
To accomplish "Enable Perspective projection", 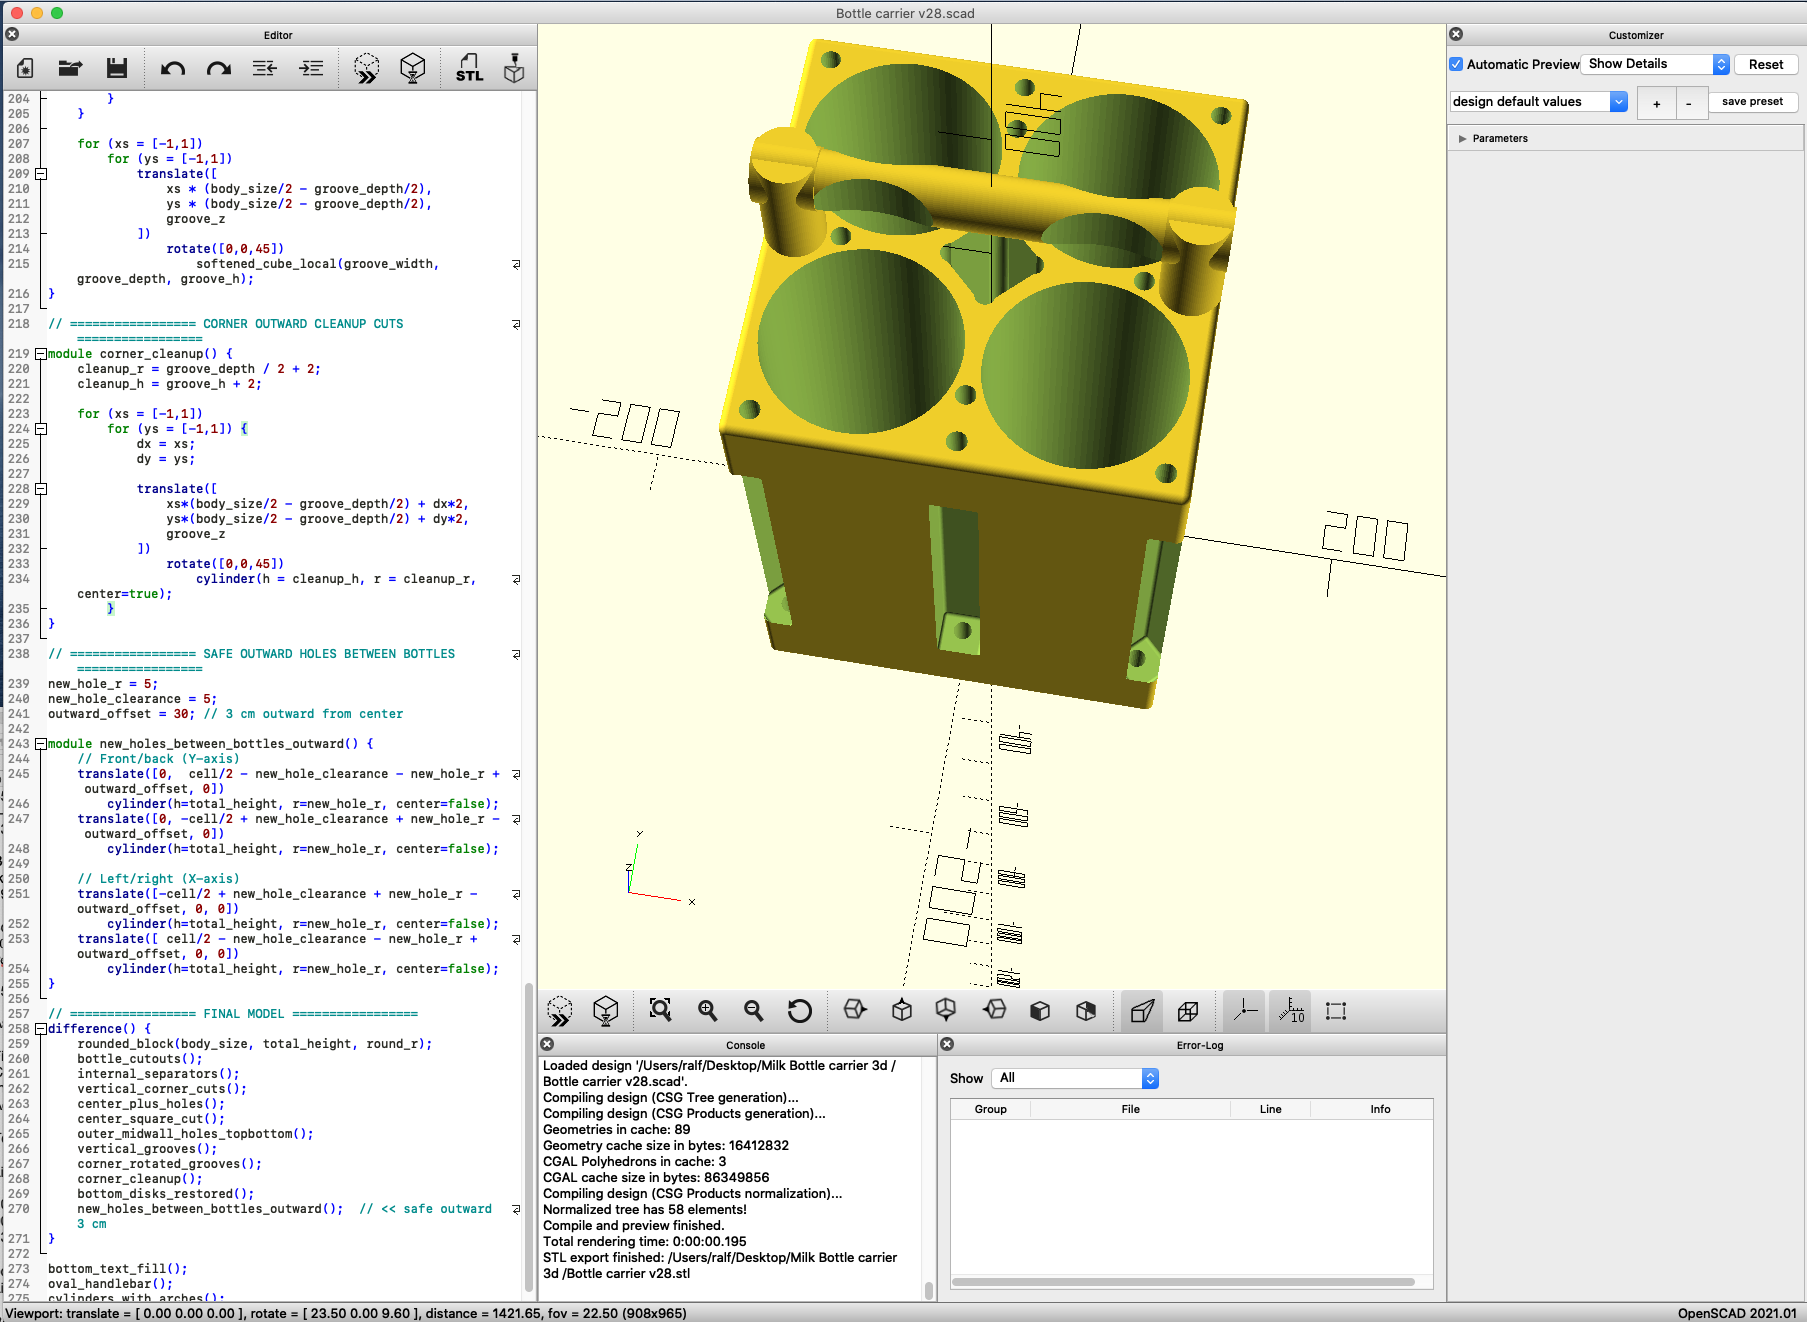I will 1142,1011.
